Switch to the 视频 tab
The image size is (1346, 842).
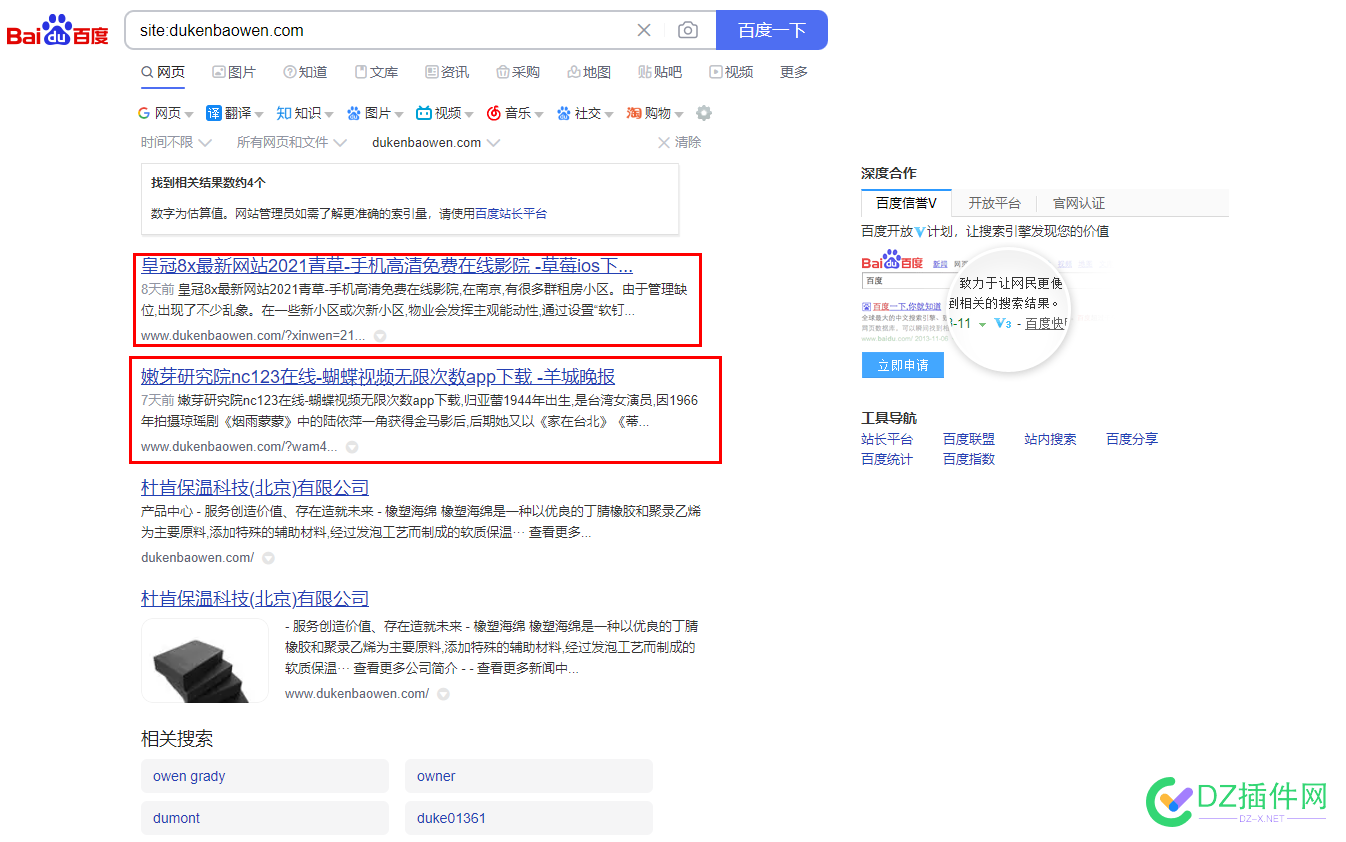pos(731,72)
